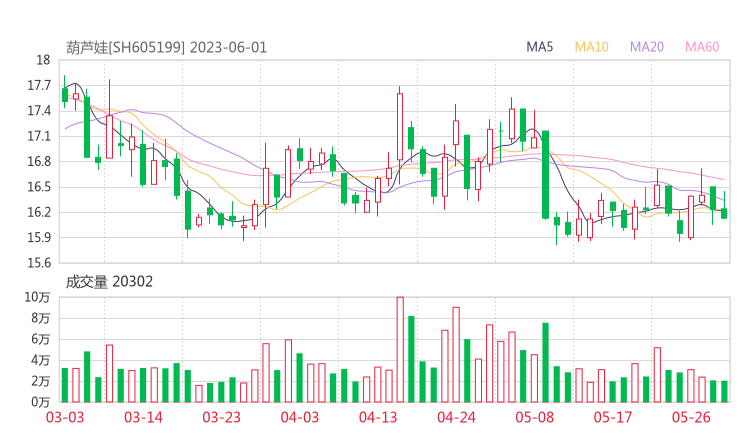Click the 6万 volume axis label
The height and width of the screenshot is (440, 740).
(40, 339)
